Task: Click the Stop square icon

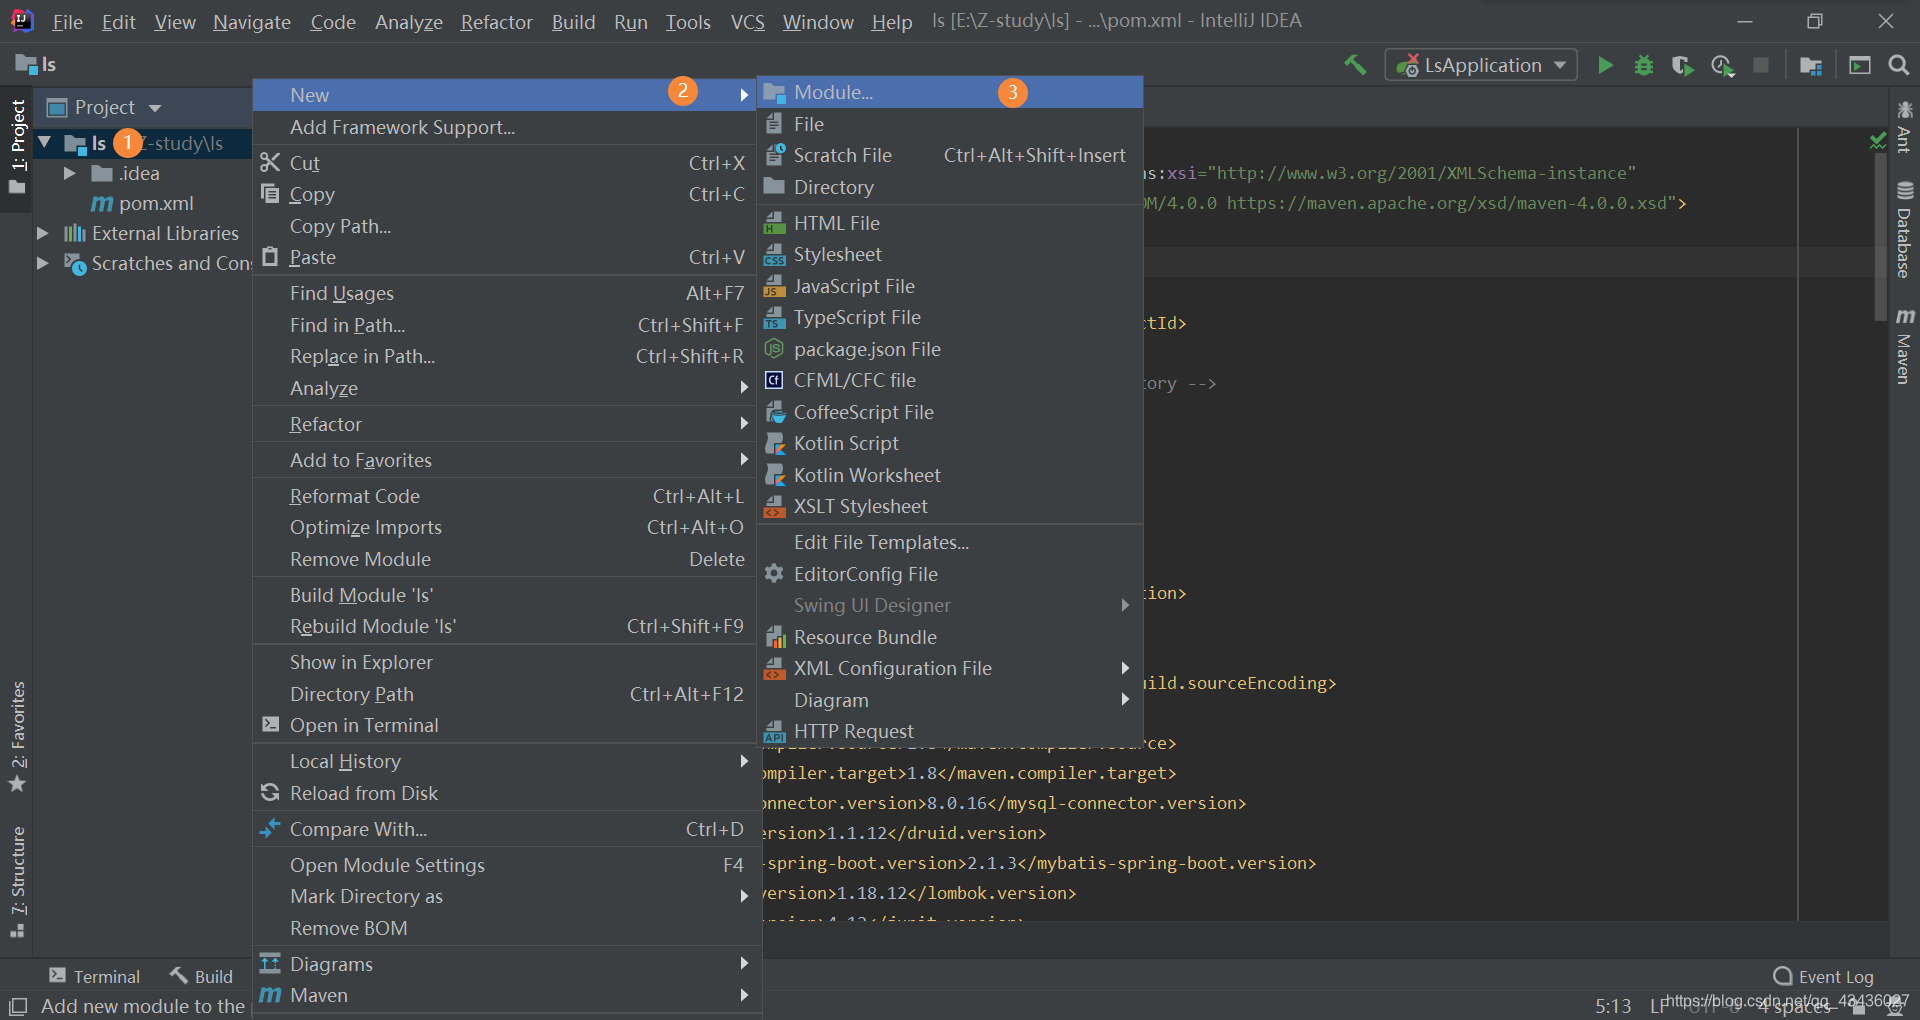Action: click(x=1761, y=65)
